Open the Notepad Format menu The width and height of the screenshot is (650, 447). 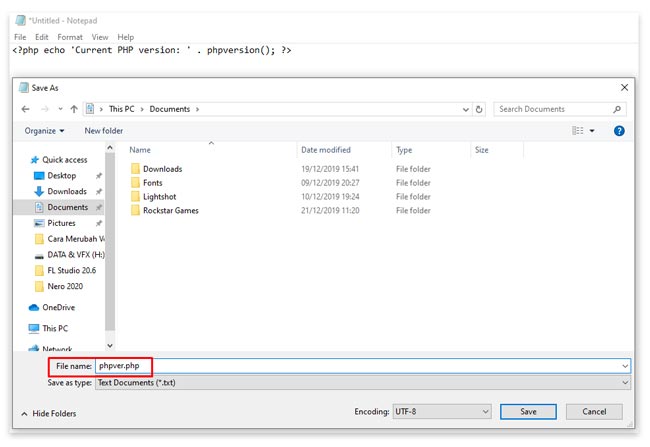pyautogui.click(x=70, y=37)
